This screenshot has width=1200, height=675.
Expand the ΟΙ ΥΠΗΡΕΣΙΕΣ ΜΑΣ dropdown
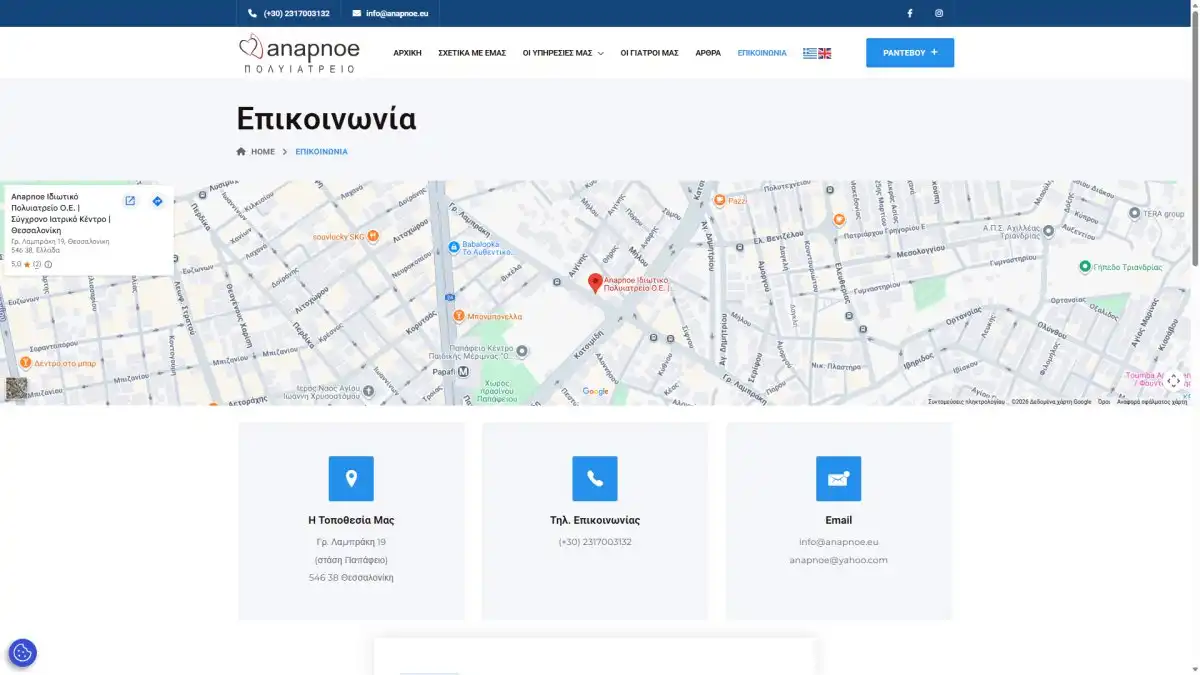(x=563, y=53)
